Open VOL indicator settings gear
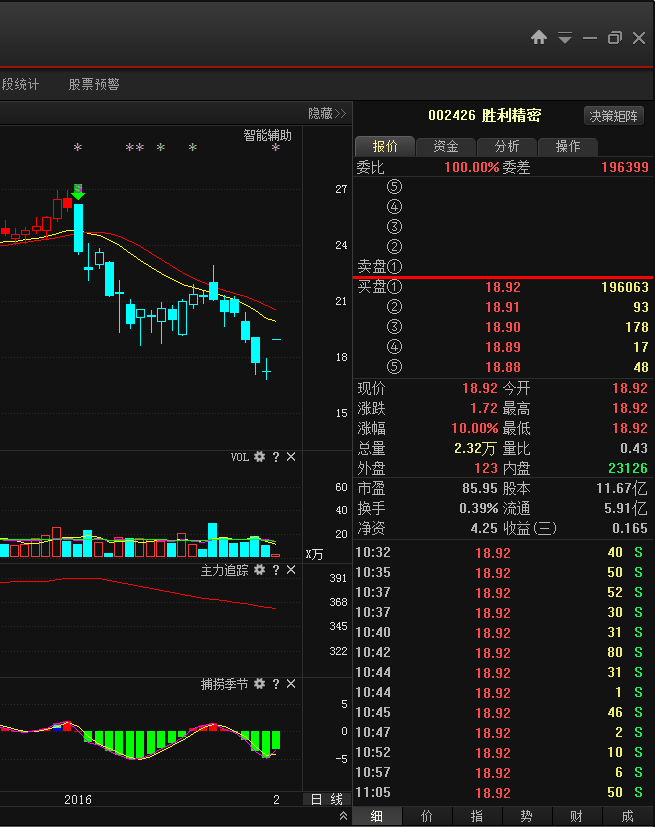The image size is (655, 827). [x=260, y=457]
